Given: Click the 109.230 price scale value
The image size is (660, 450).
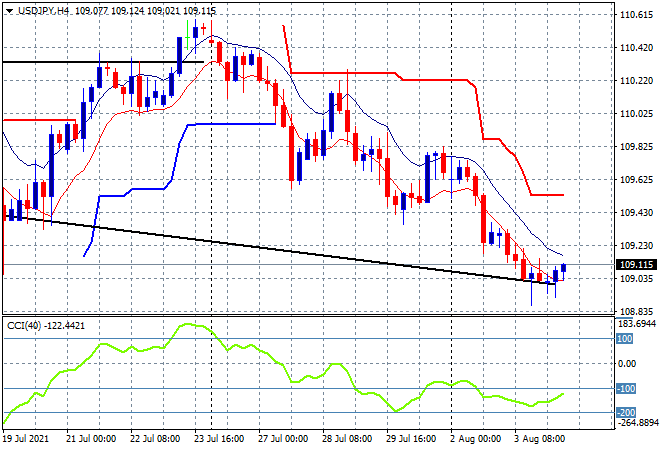Looking at the screenshot, I should click(636, 245).
